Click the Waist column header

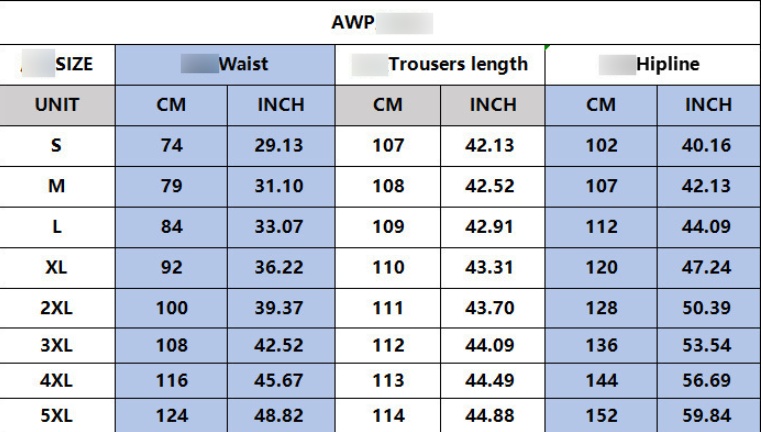(225, 64)
